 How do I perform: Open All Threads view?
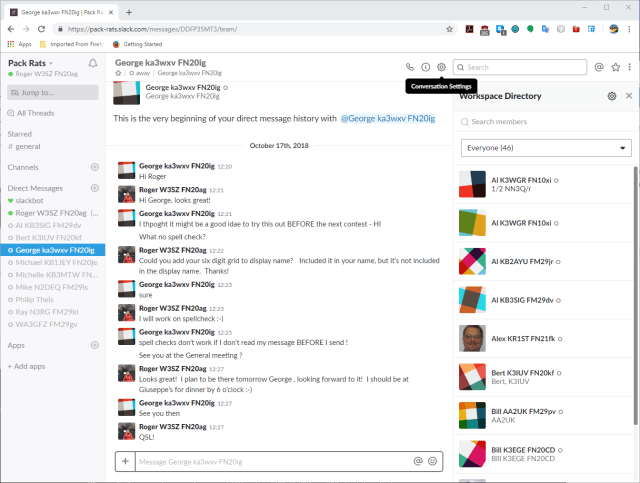pos(31,113)
